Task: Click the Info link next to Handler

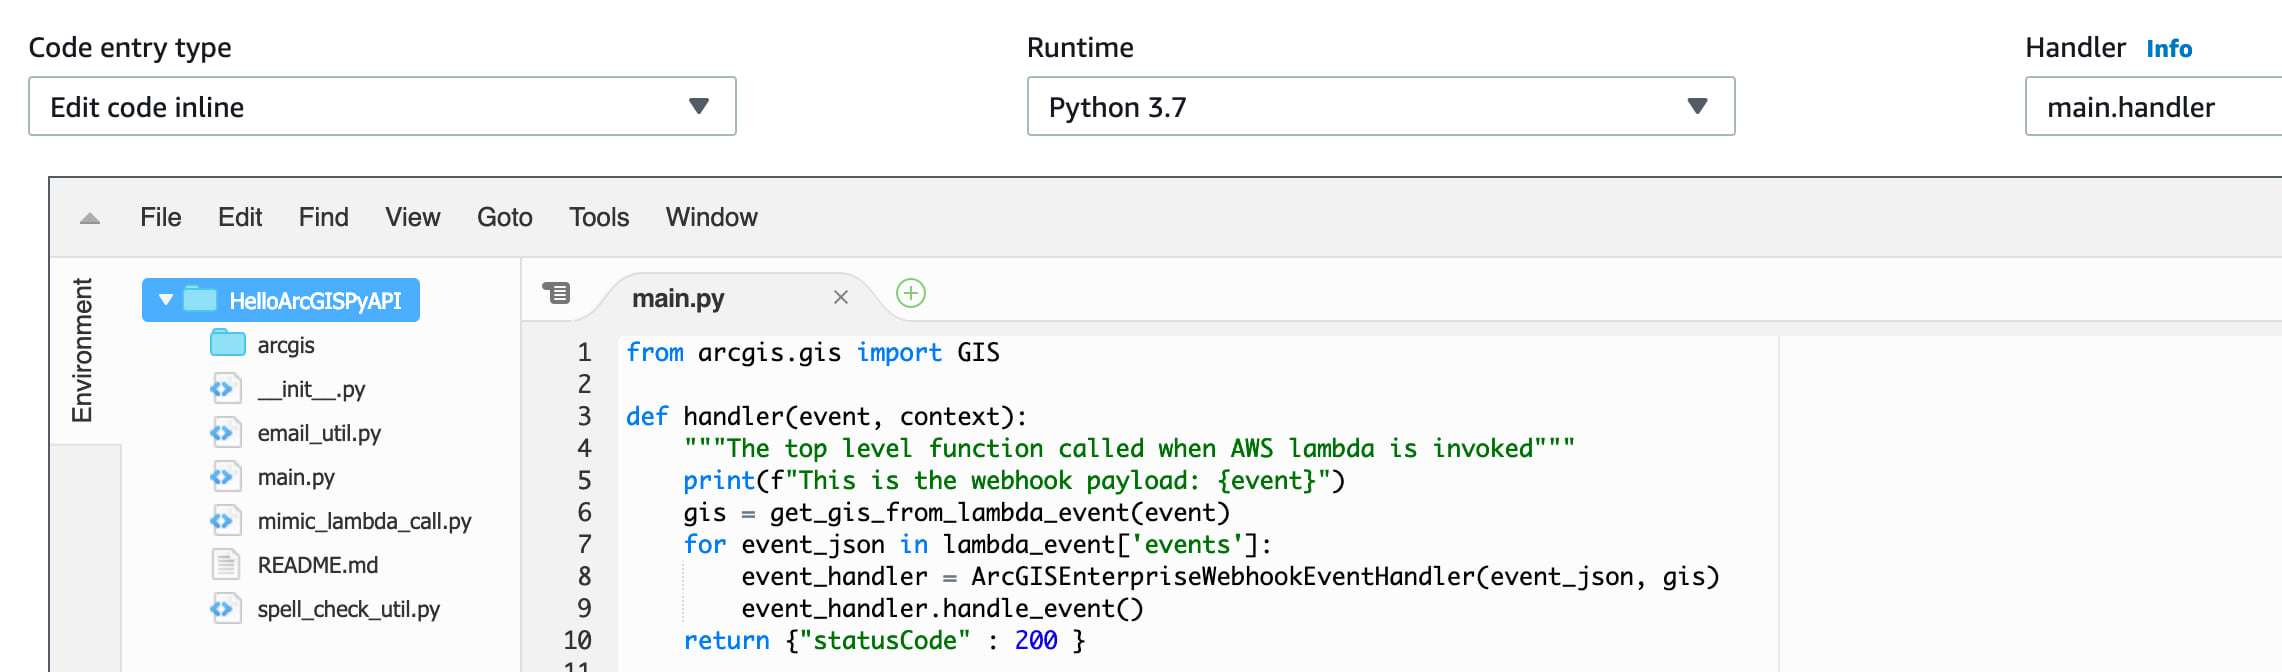Action: (x=2168, y=49)
